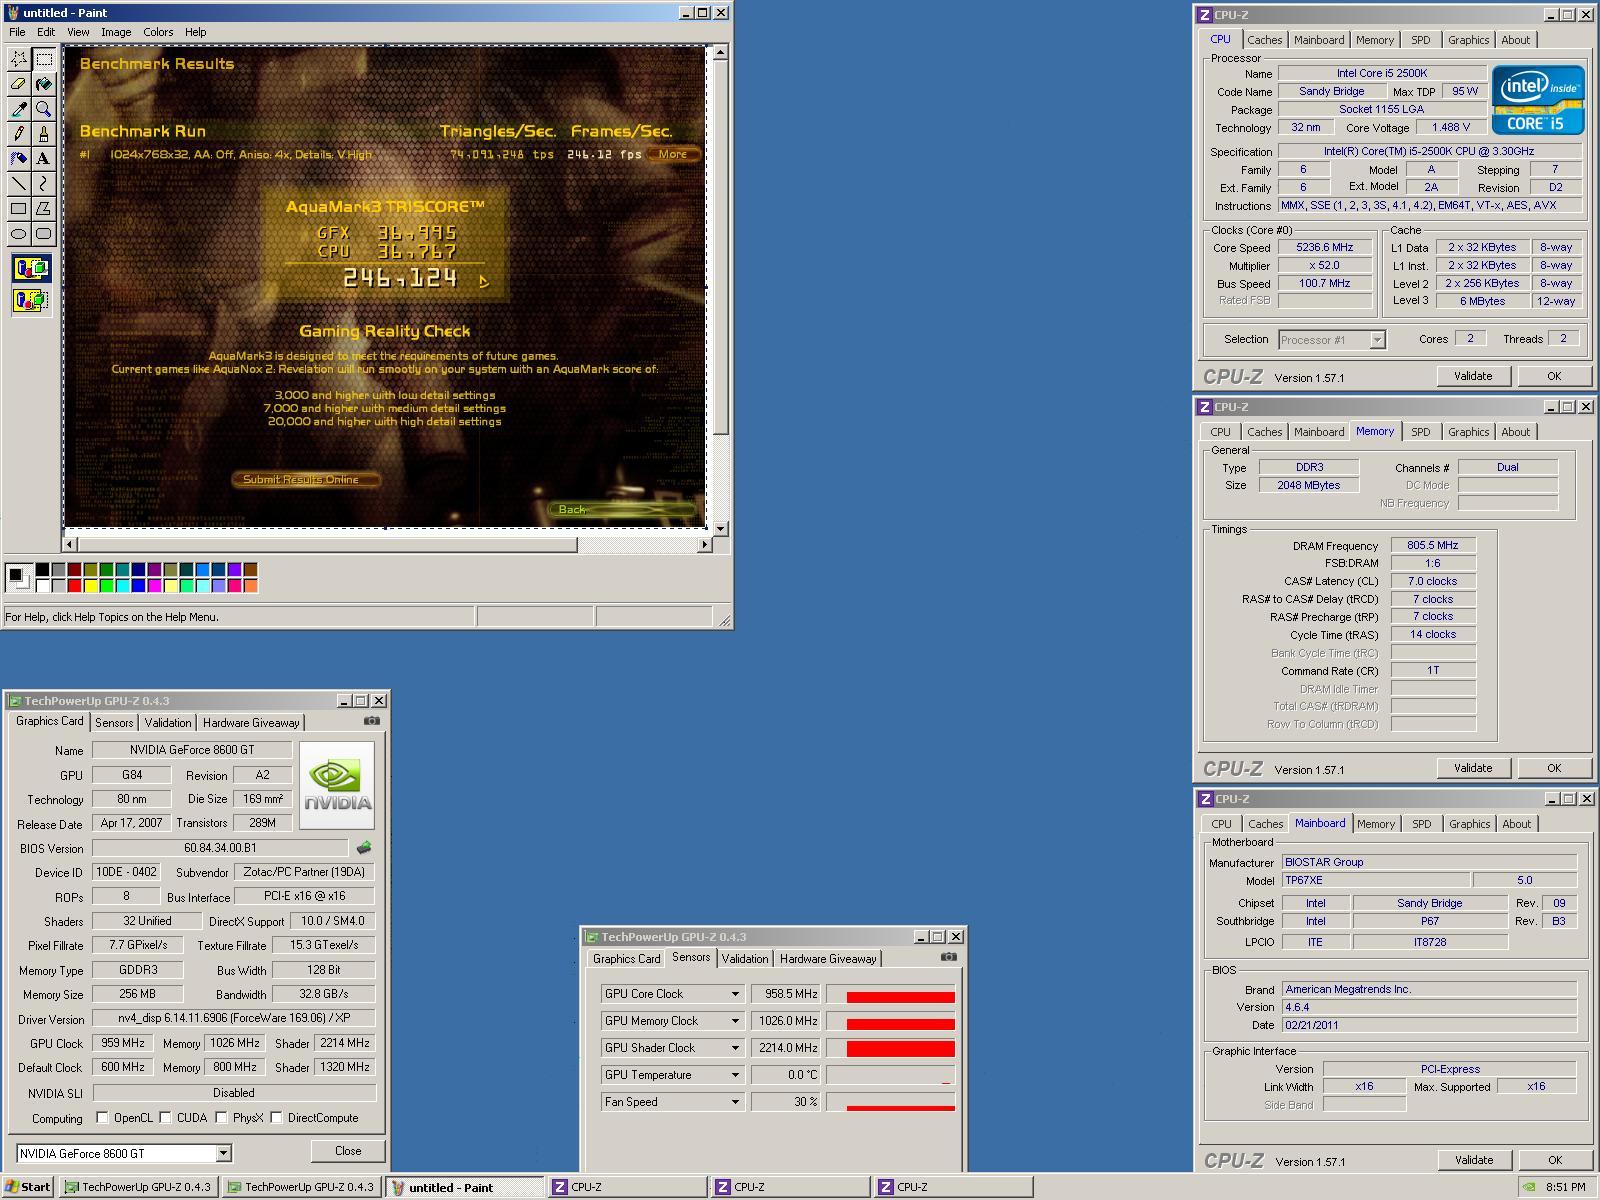Click the Close button in GPU-Z
Screen dimensions: 1600x1200
coord(348,1151)
